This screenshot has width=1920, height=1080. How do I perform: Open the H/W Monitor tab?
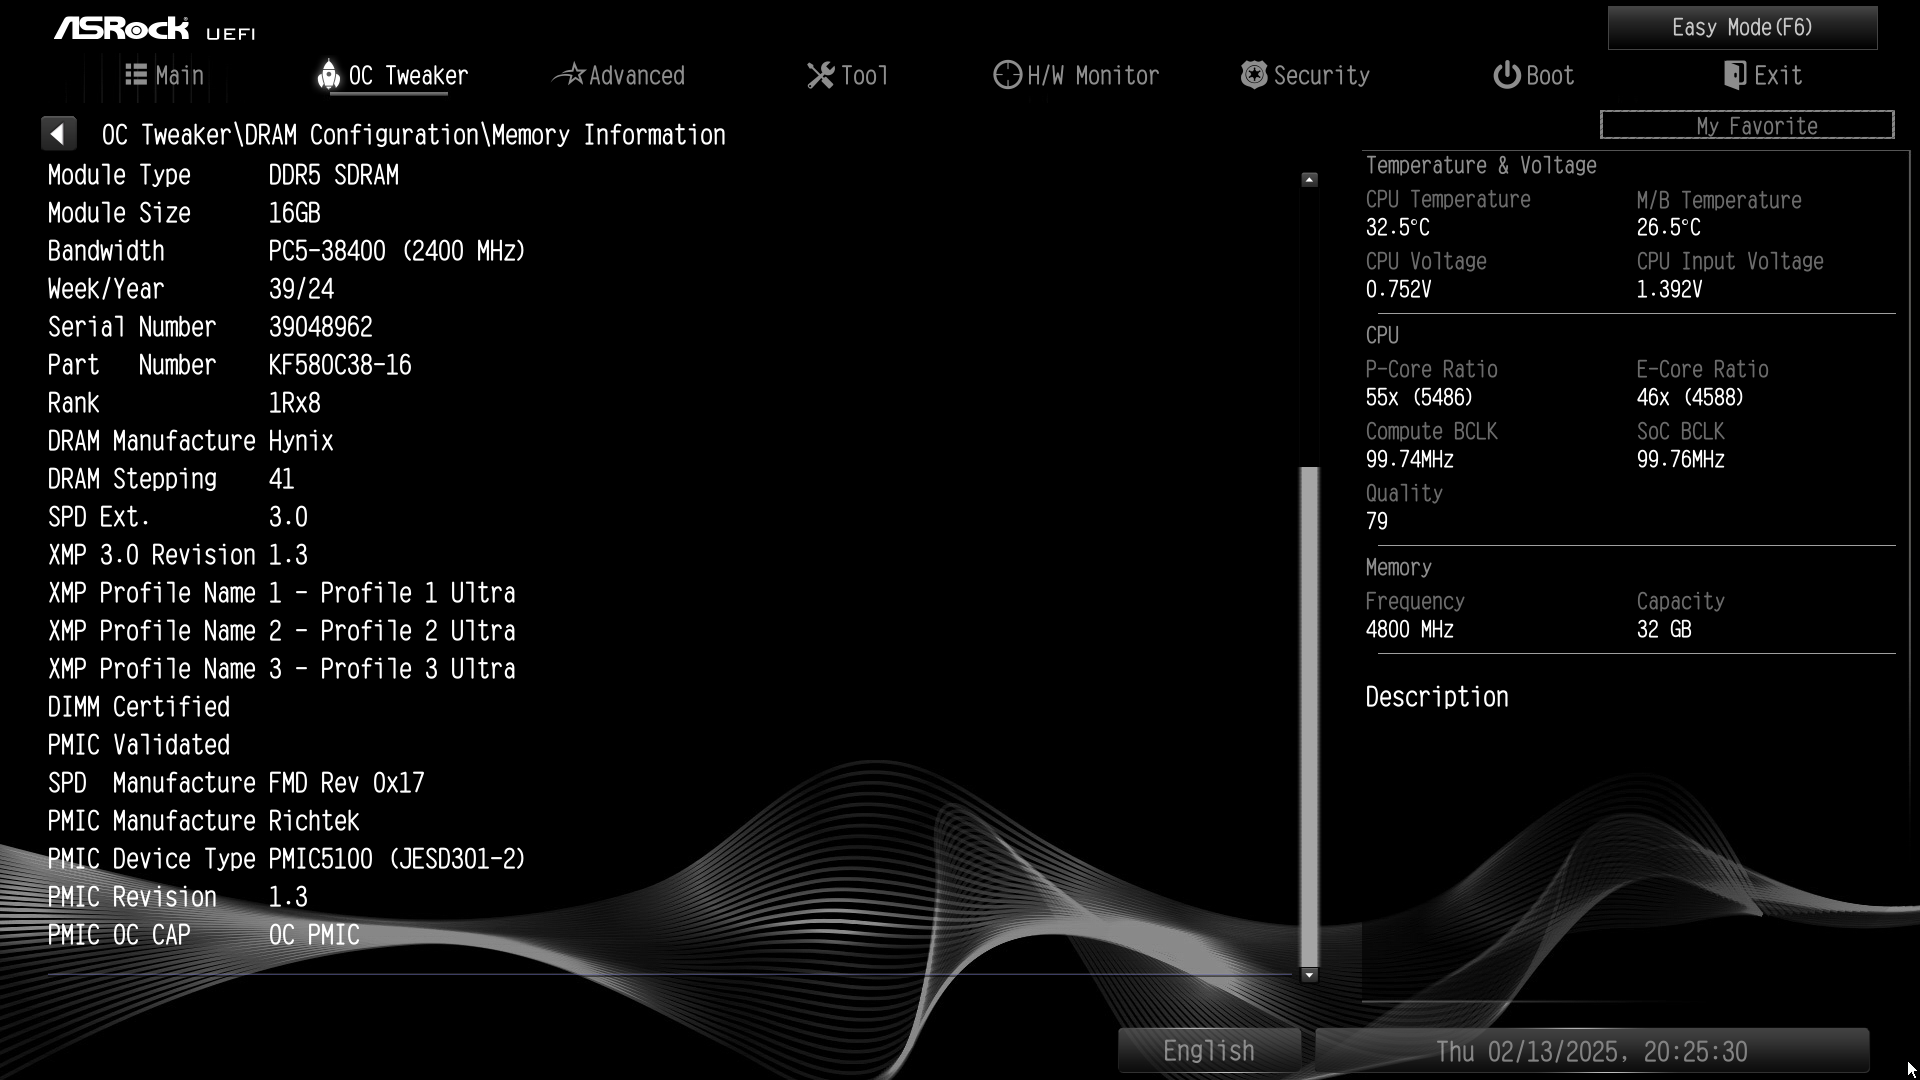point(1076,75)
